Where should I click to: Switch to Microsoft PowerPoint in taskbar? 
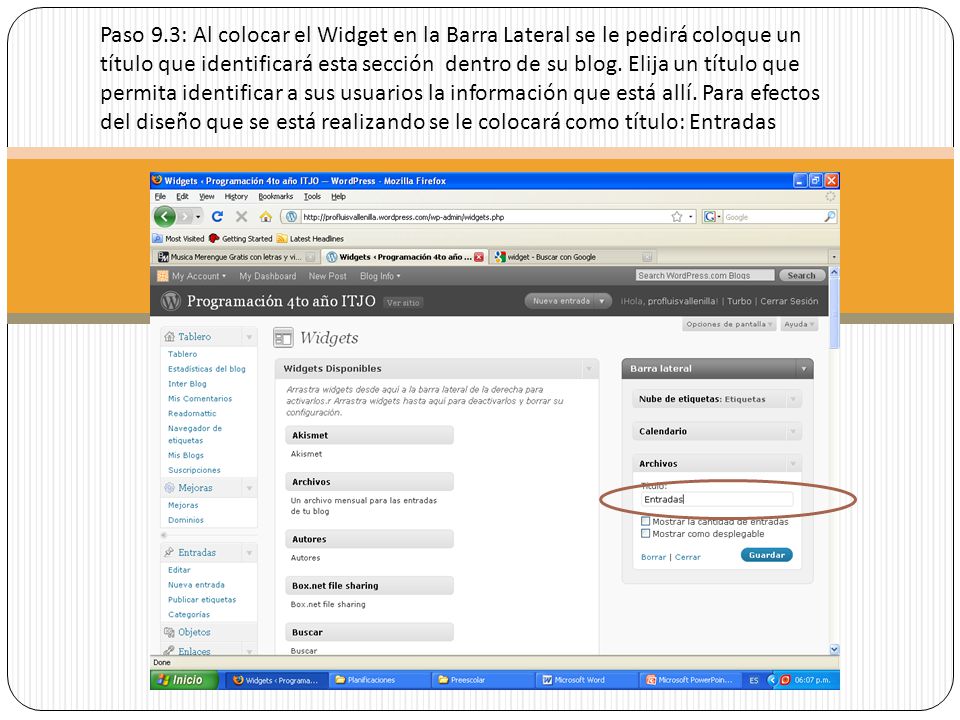pos(689,680)
